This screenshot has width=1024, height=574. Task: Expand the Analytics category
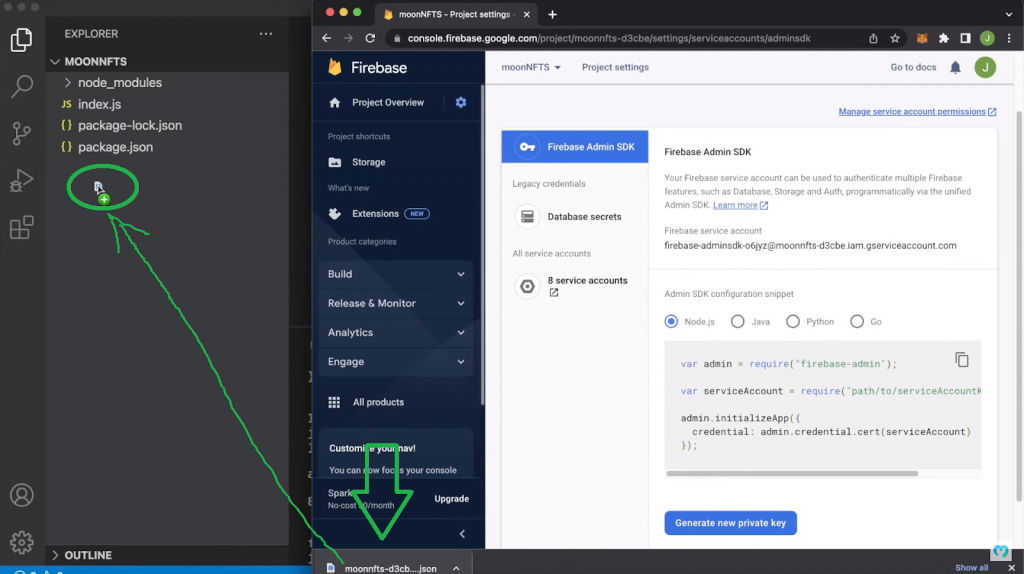pyautogui.click(x=396, y=332)
